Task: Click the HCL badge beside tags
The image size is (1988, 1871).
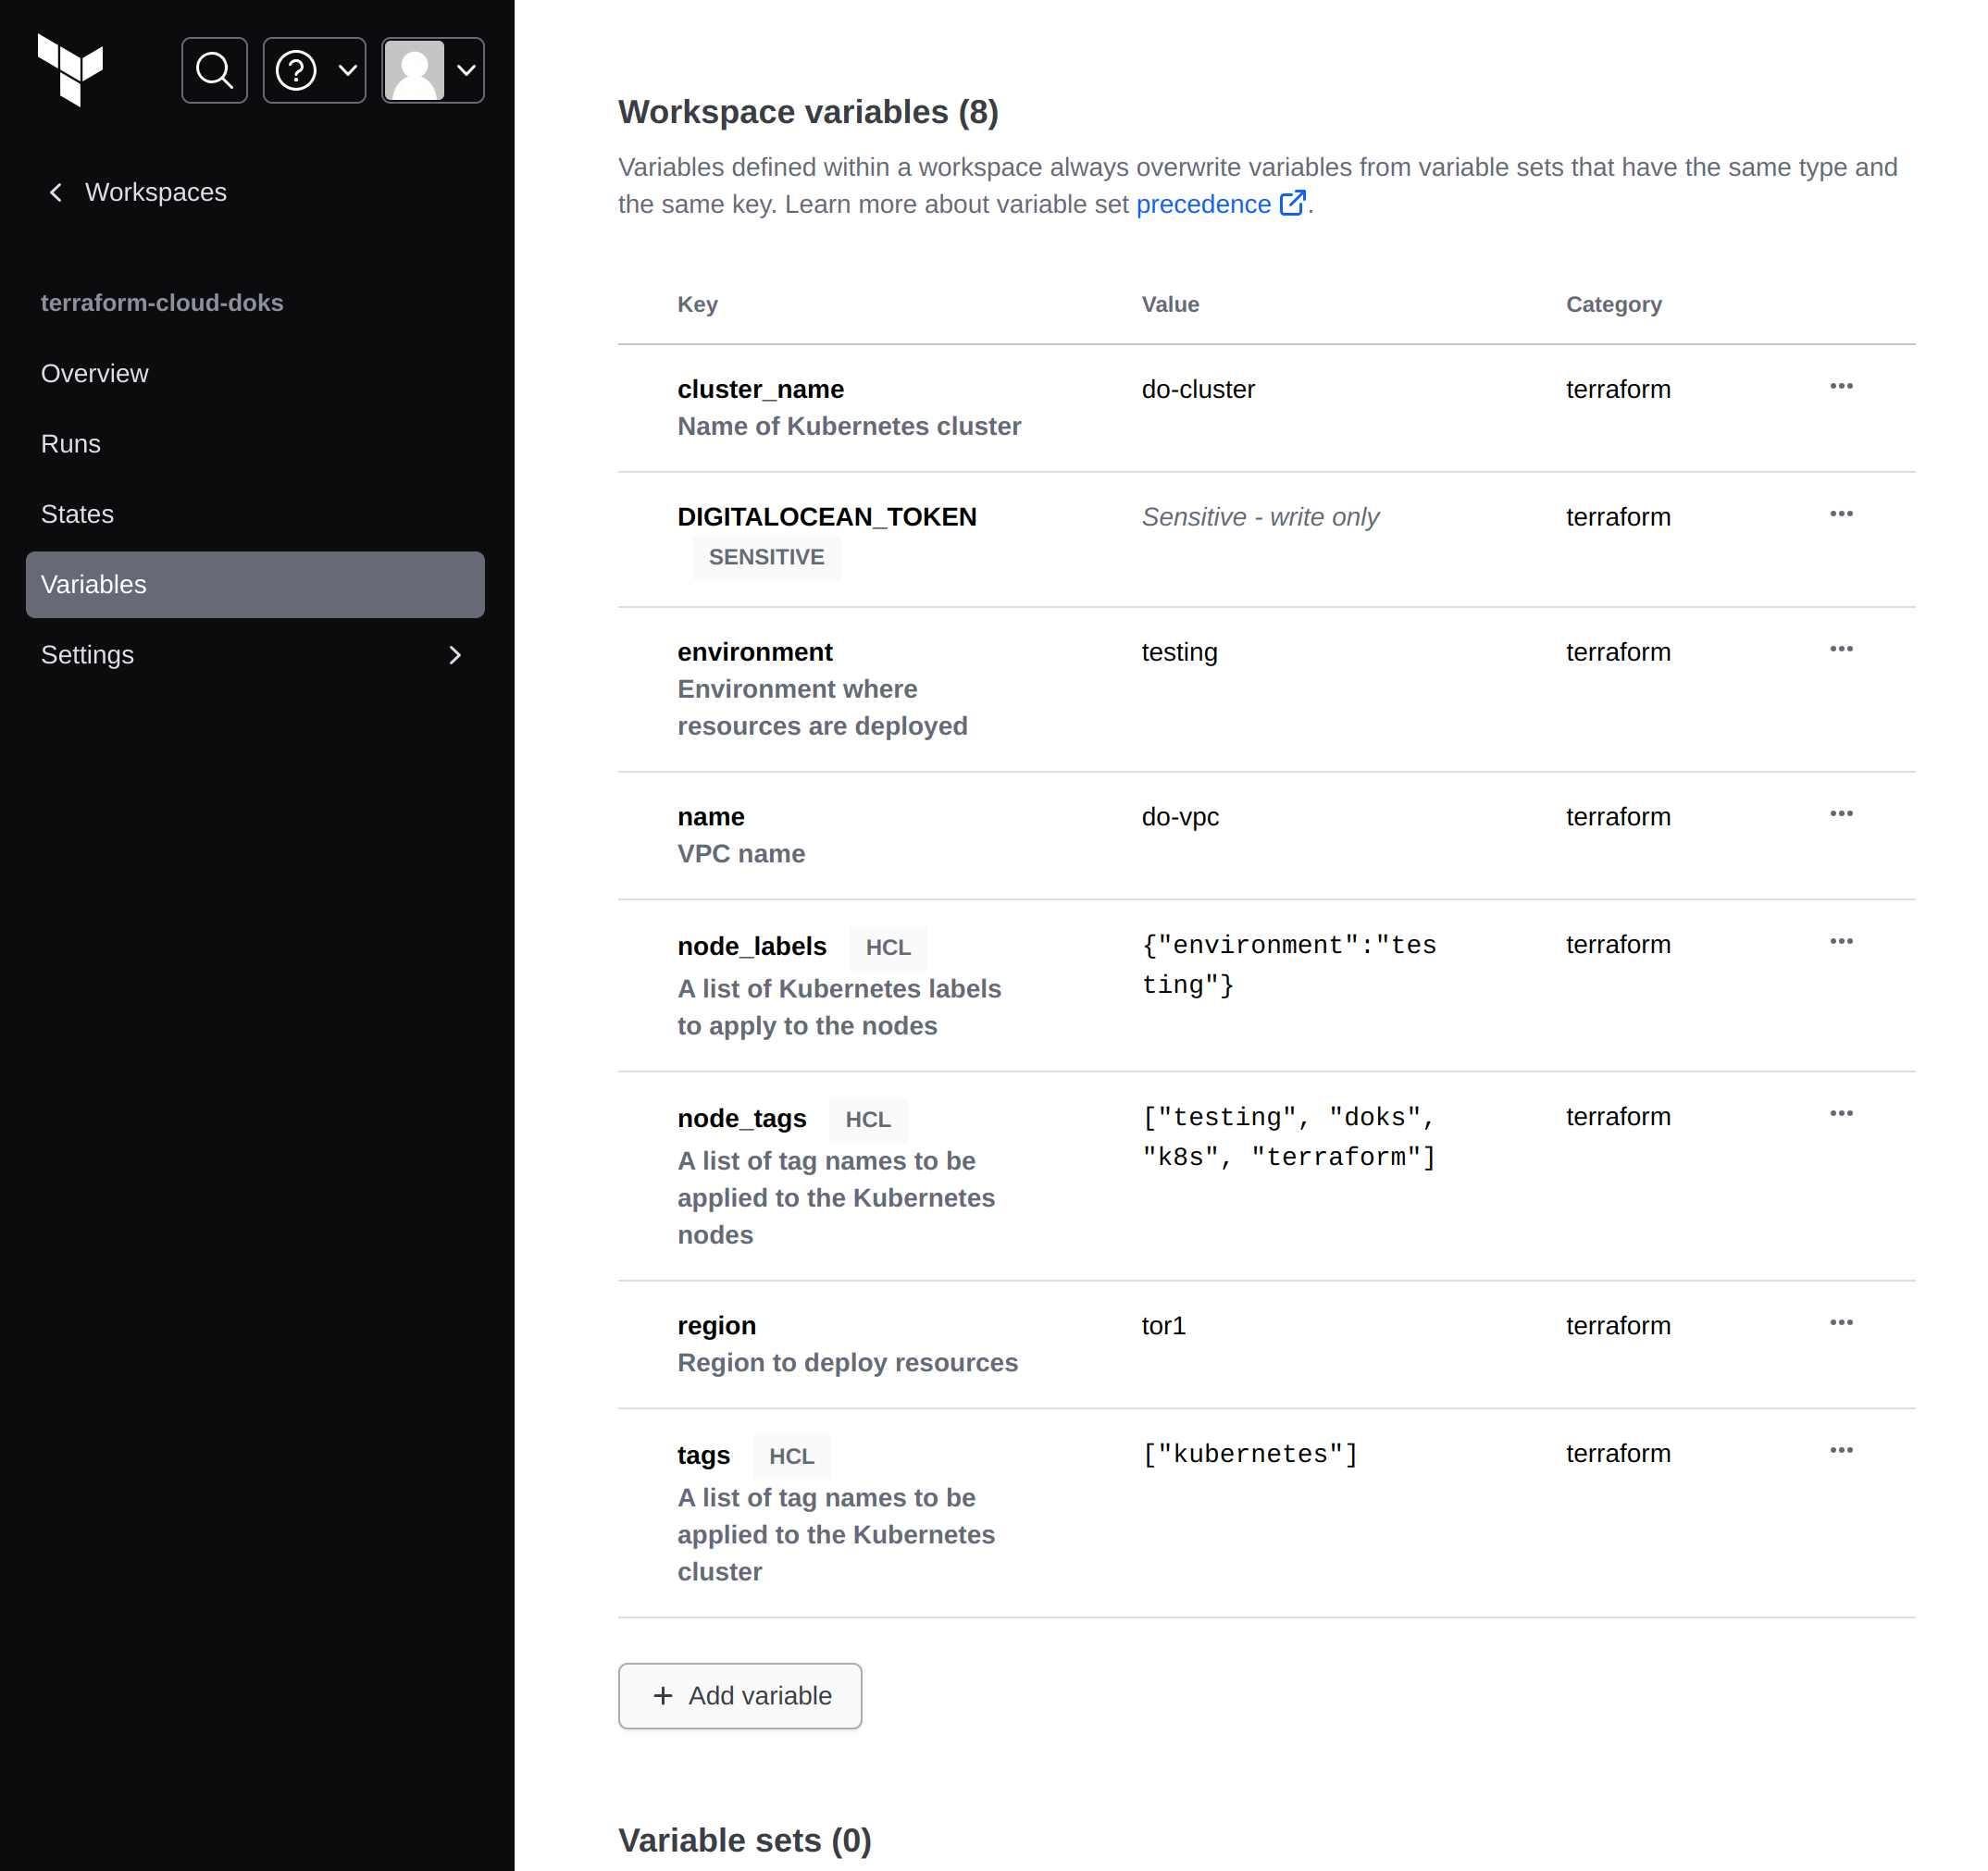Action: coord(792,1456)
